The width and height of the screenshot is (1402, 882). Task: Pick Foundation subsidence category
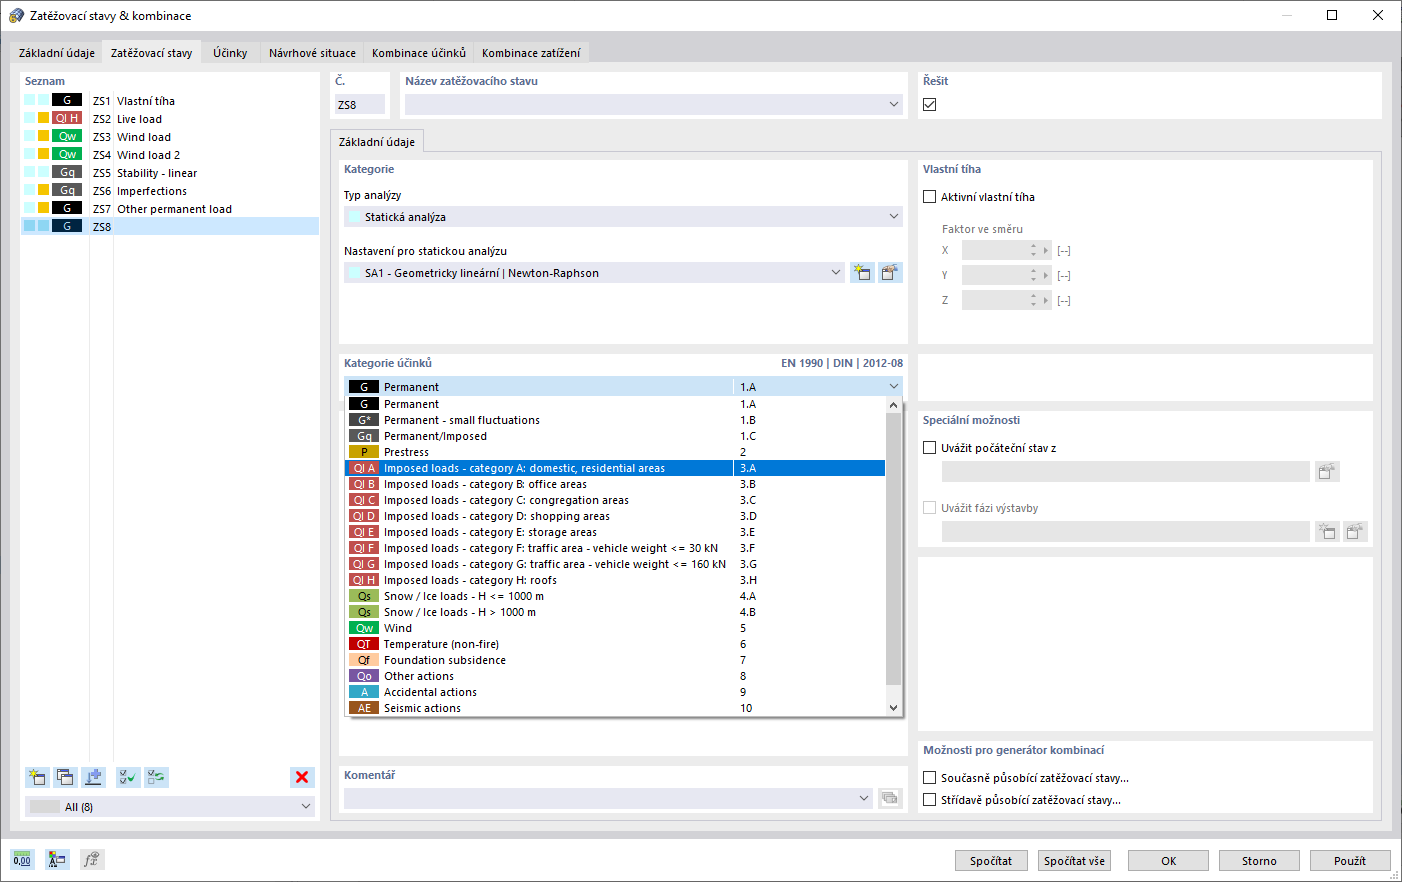point(615,660)
